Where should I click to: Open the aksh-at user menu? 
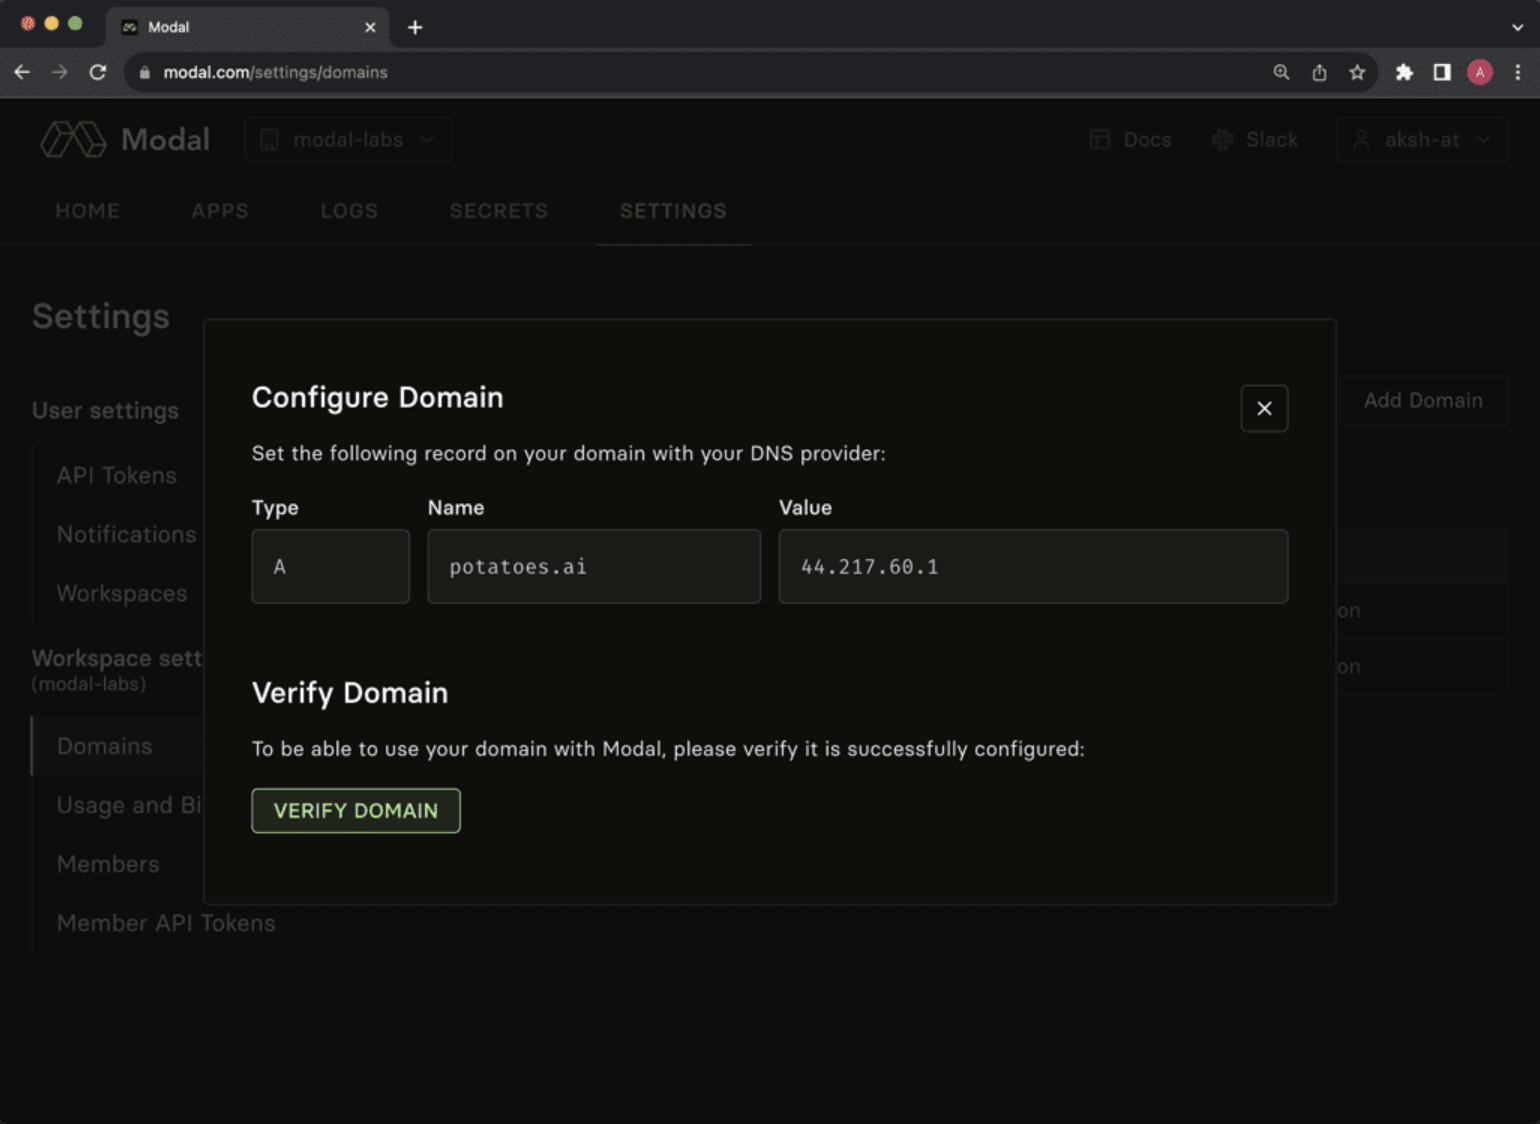1422,140
